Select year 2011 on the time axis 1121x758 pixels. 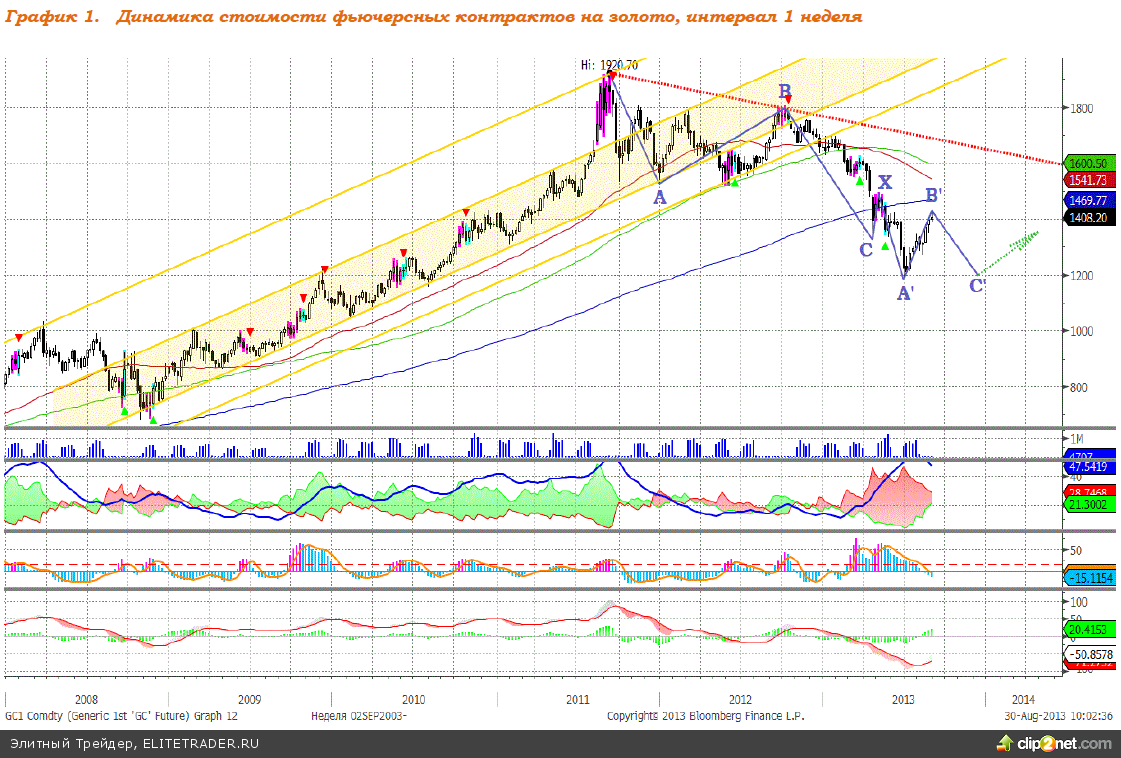(577, 699)
